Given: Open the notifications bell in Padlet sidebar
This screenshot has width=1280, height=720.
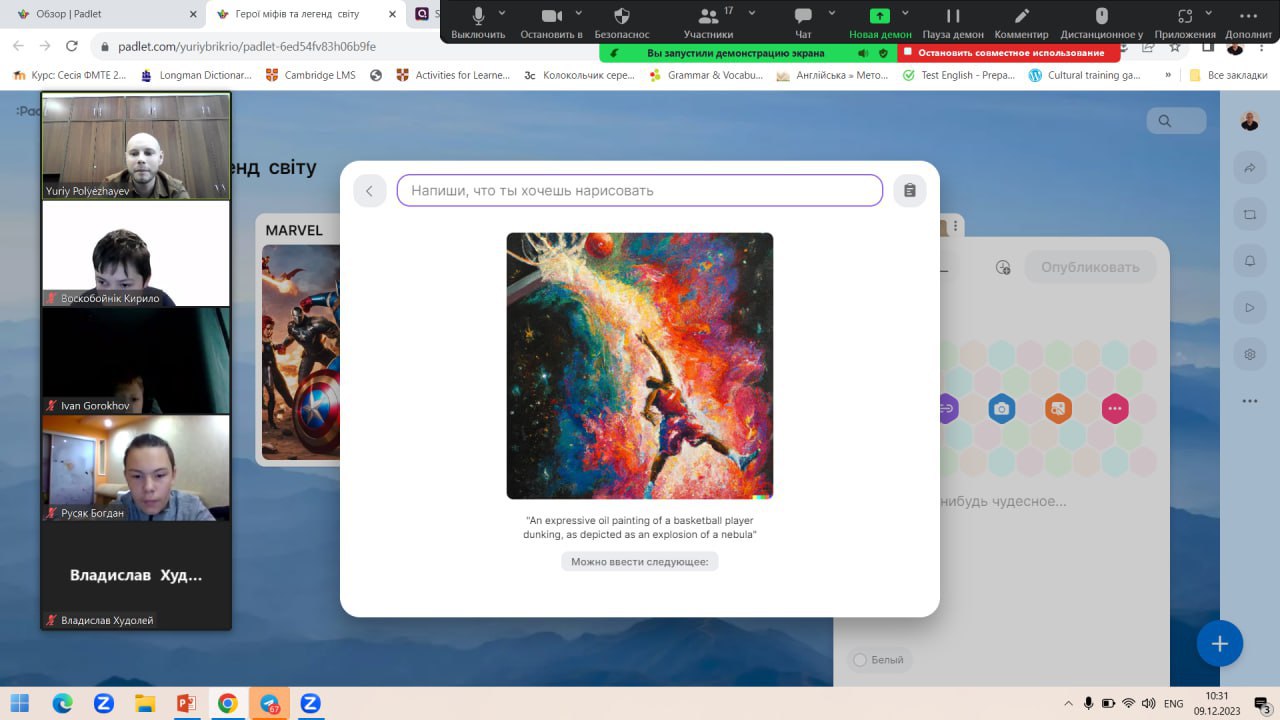Looking at the screenshot, I should coord(1249,261).
